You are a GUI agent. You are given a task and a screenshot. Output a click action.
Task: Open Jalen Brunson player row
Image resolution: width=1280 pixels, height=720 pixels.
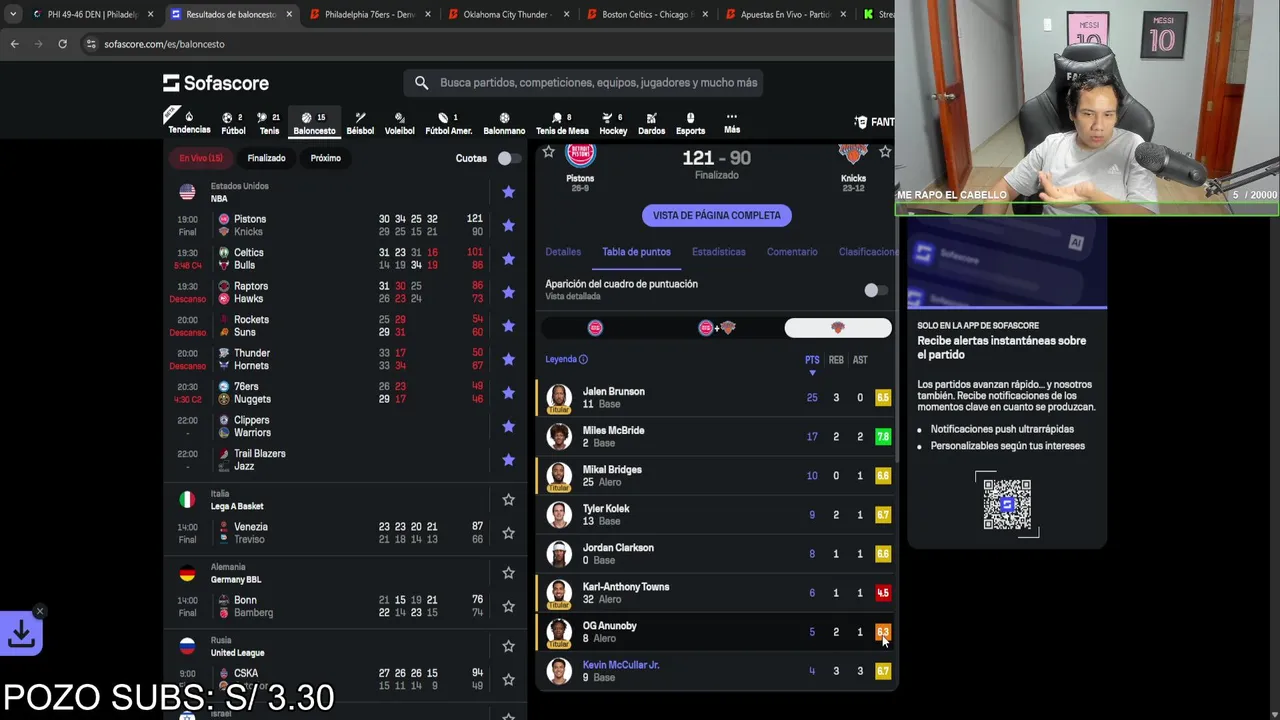click(716, 397)
